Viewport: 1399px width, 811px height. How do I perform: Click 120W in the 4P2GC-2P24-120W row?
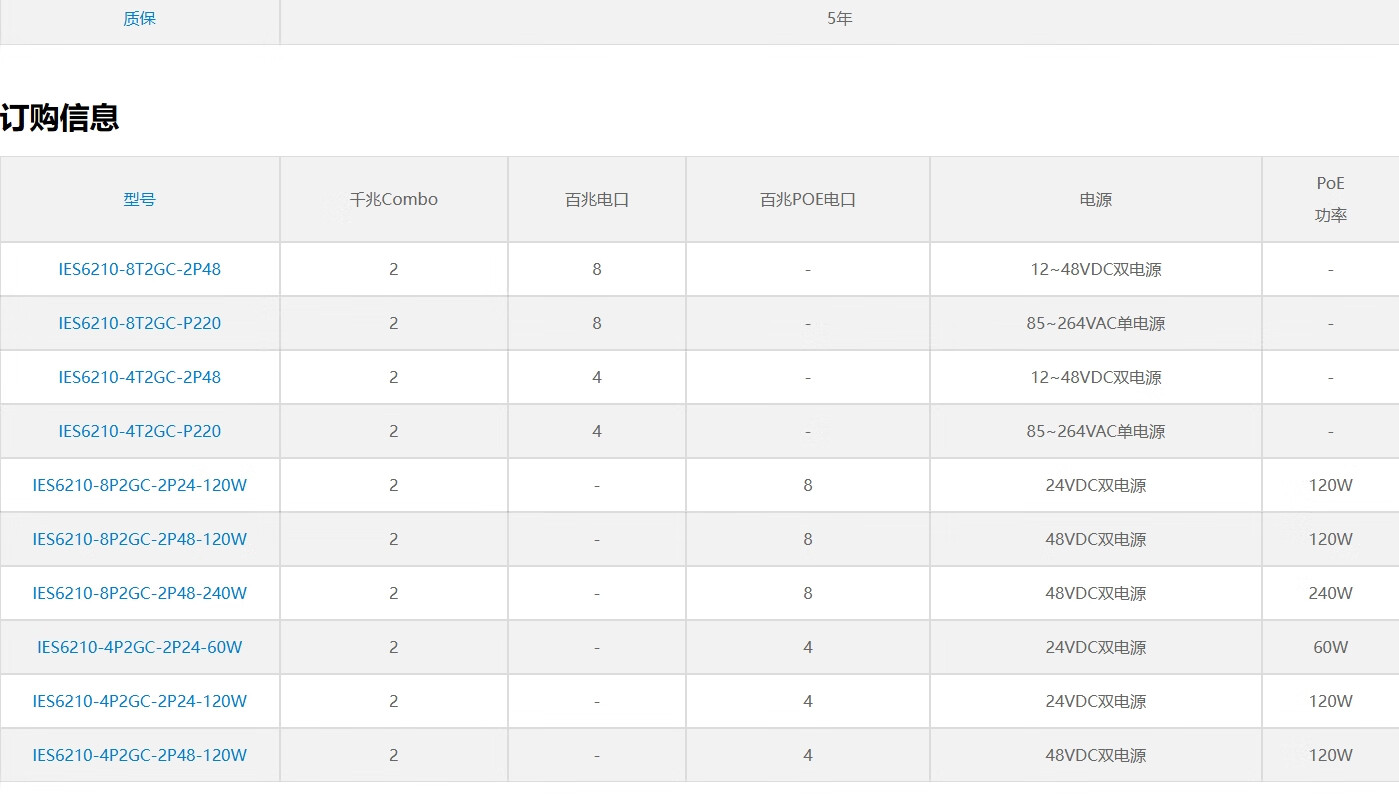click(x=1331, y=701)
